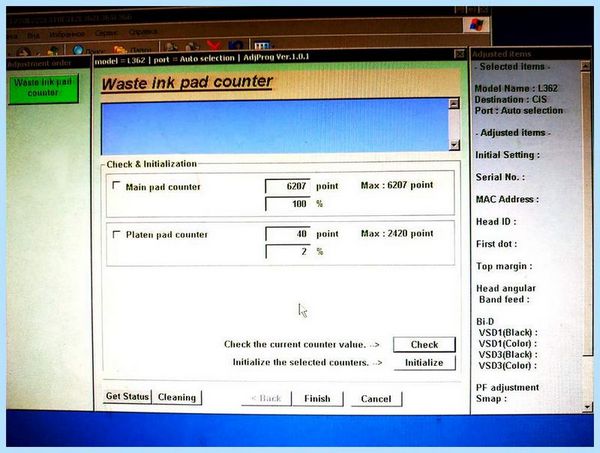Click the 'Waste ink pad counter' heading

tap(187, 83)
